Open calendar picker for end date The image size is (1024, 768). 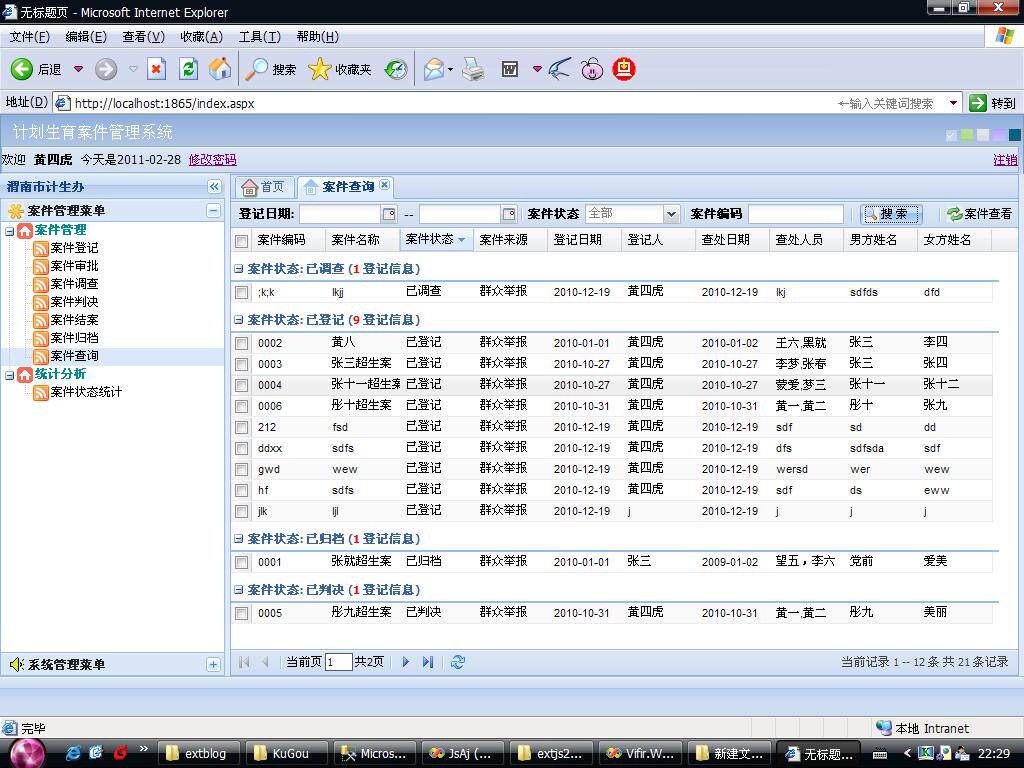[x=509, y=214]
